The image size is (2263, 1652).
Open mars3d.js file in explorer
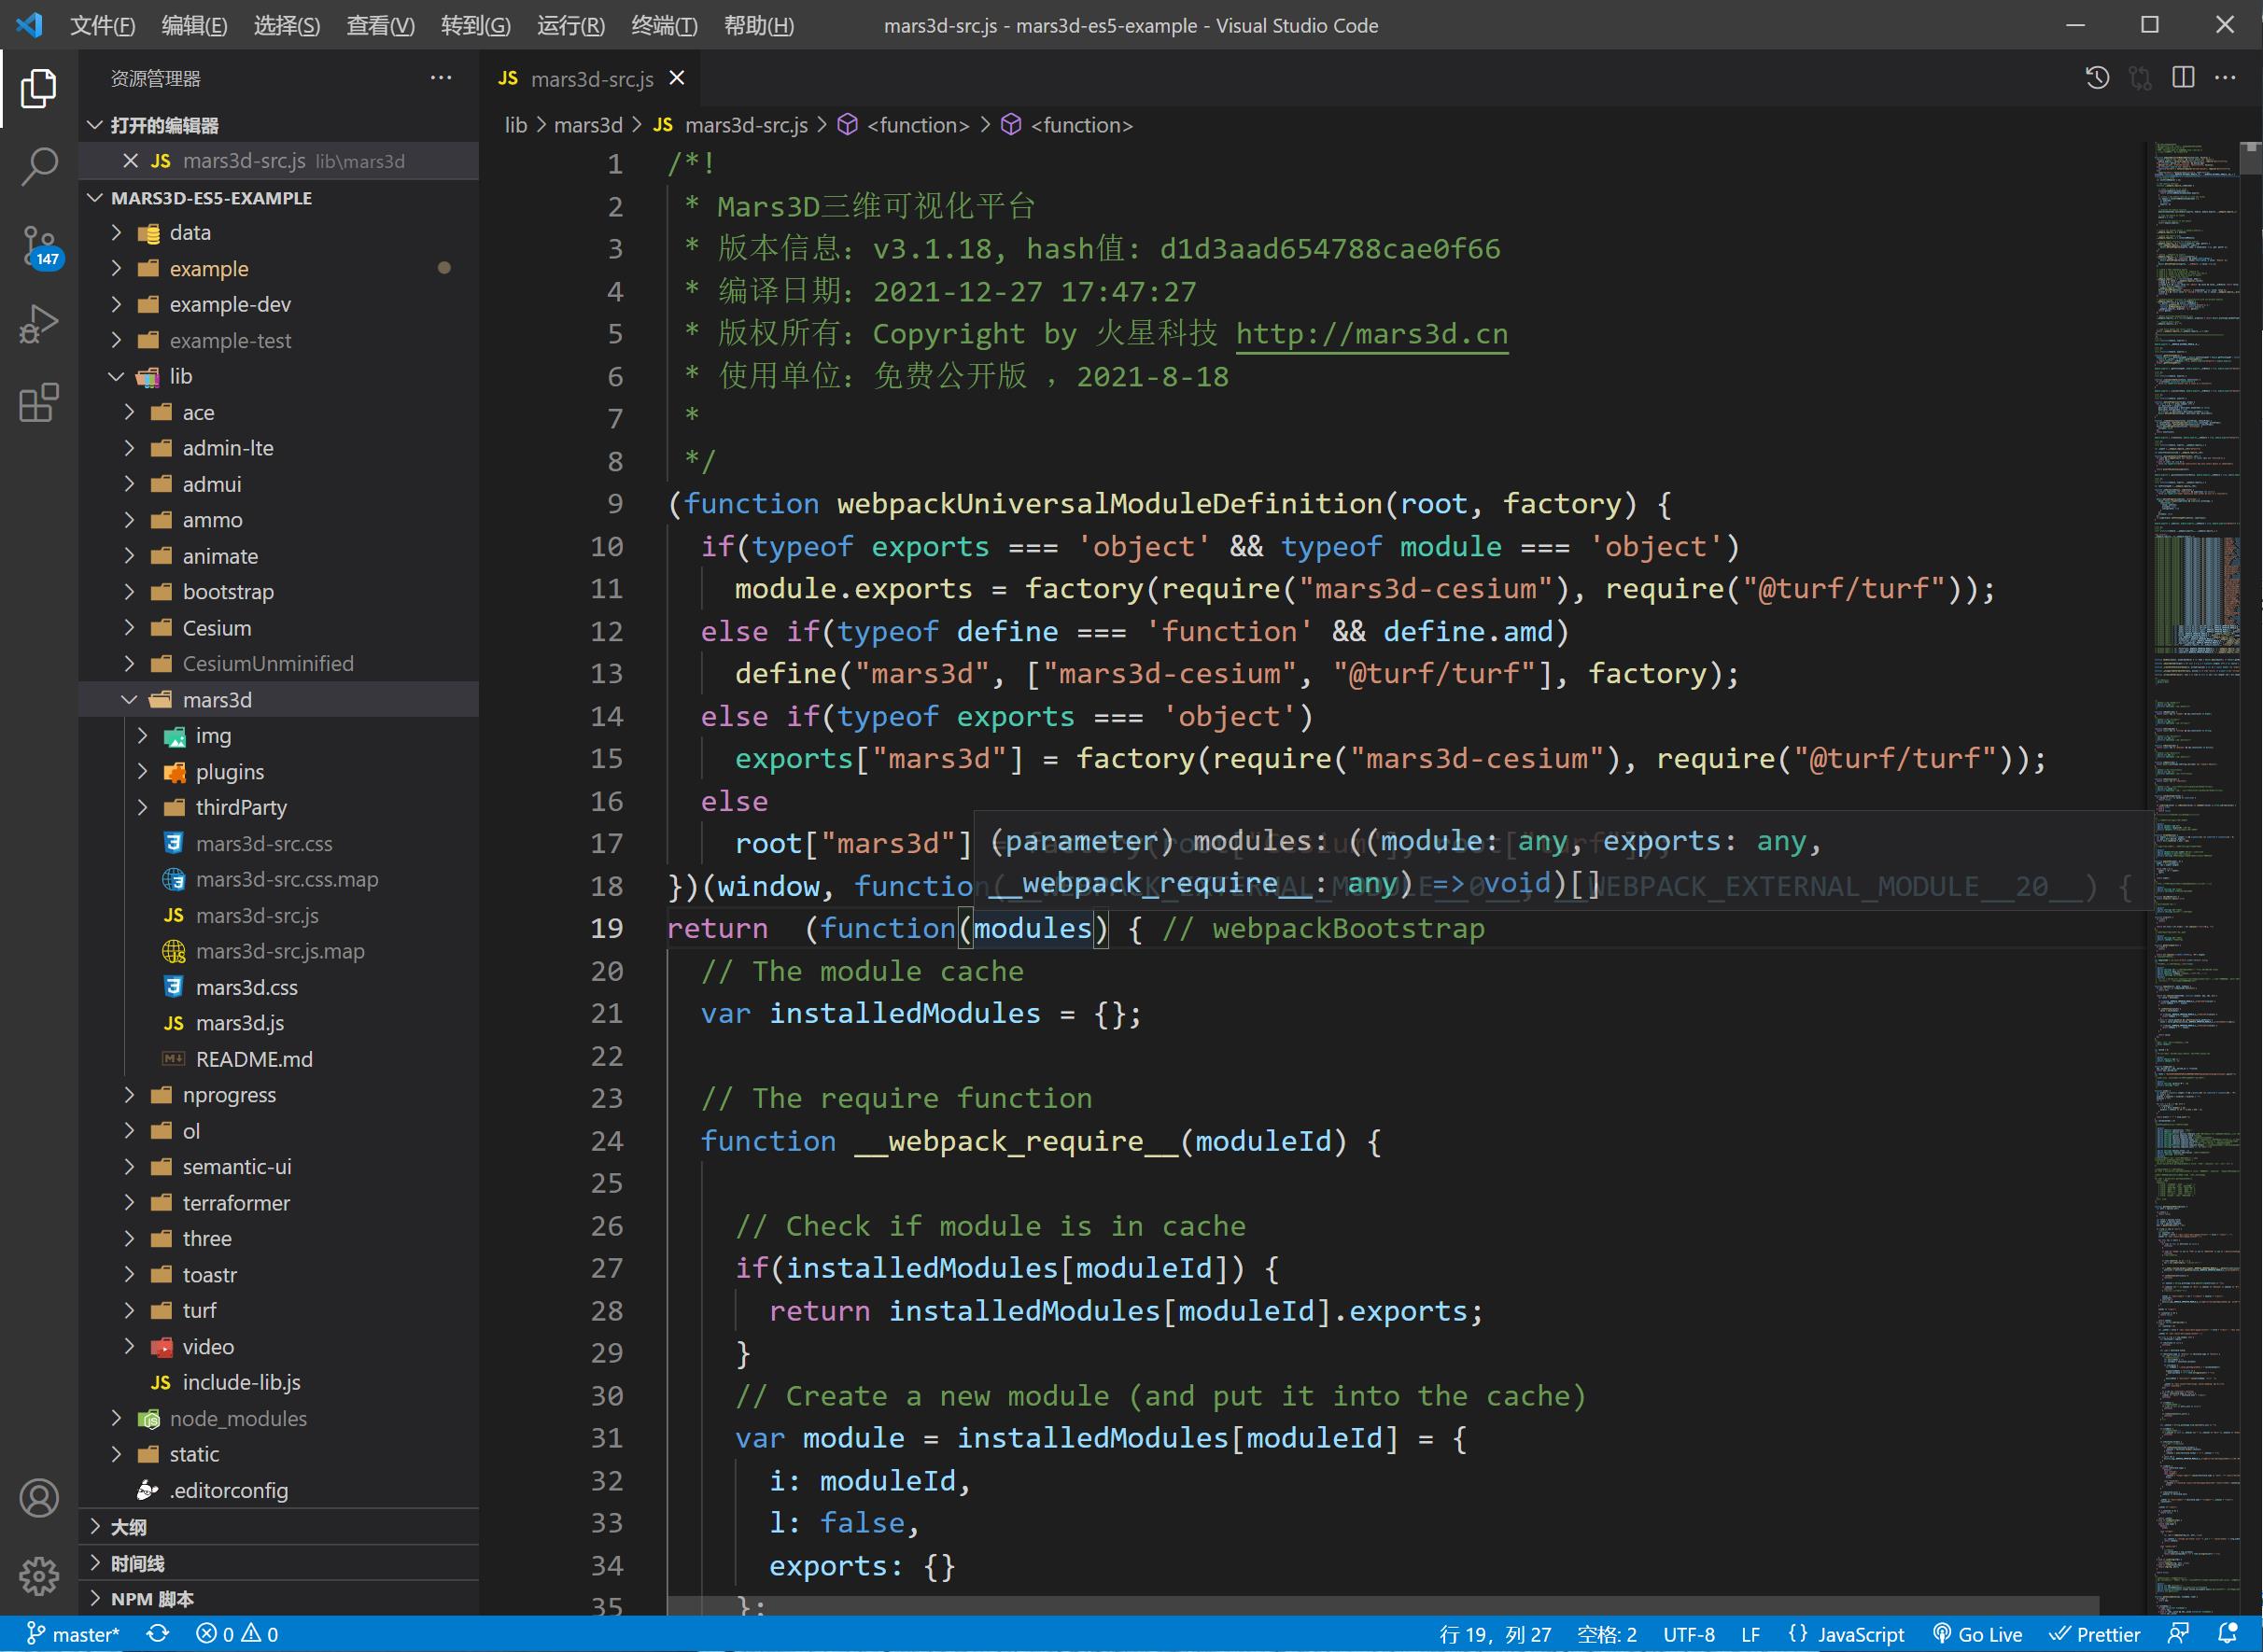(278, 1023)
